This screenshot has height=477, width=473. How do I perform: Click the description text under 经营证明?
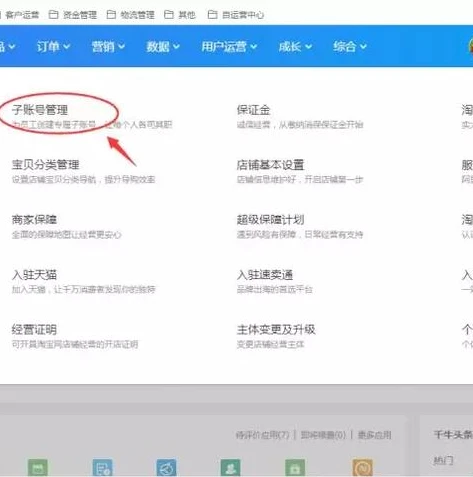pyautogui.click(x=75, y=344)
